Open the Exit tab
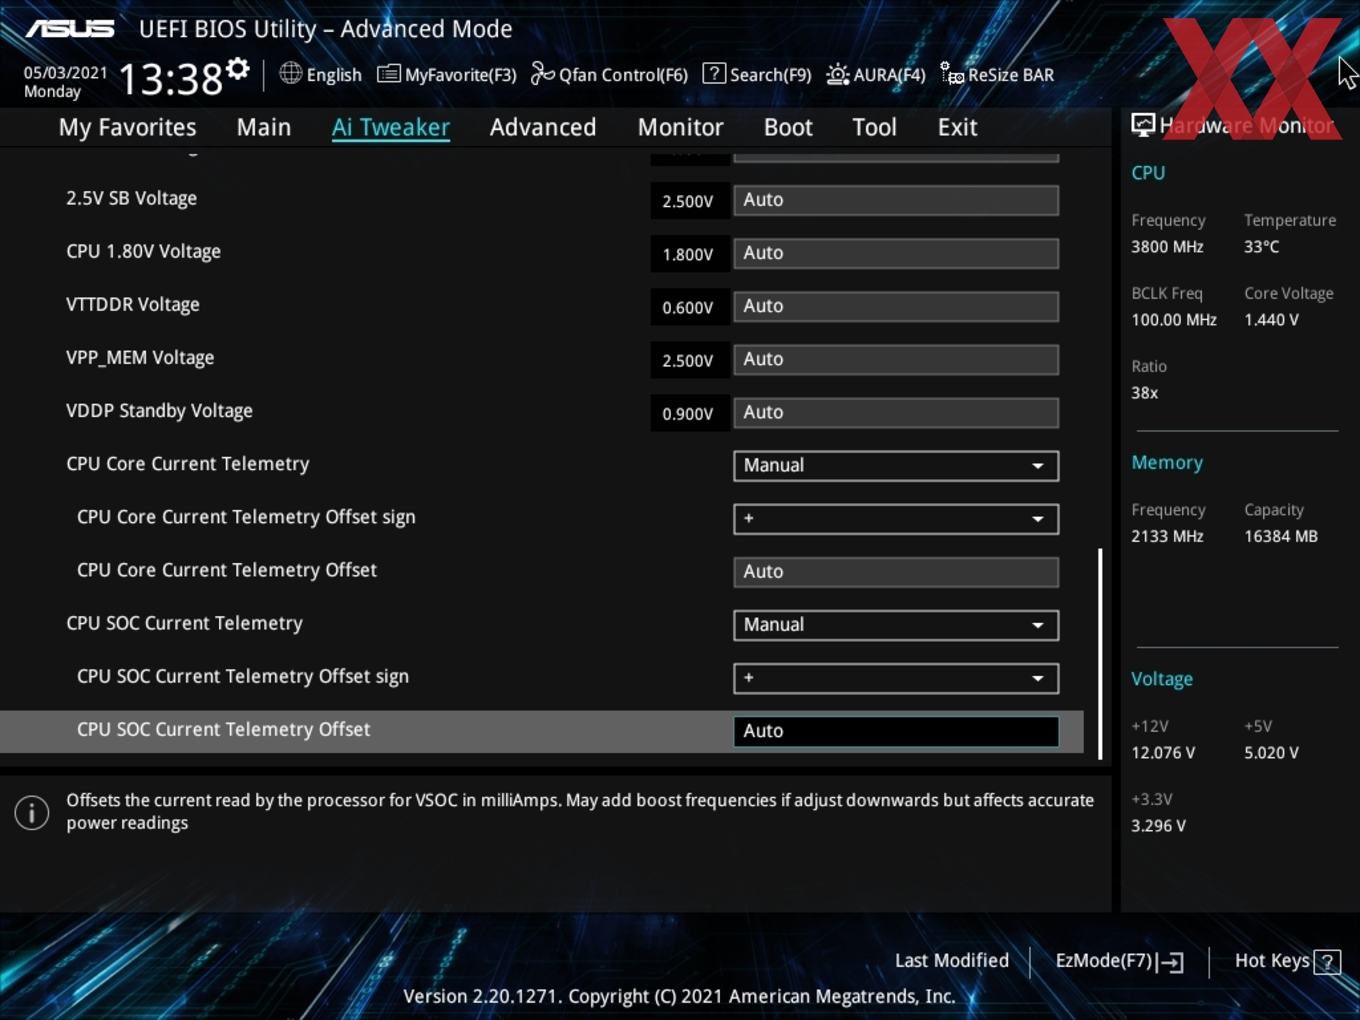Viewport: 1360px width, 1020px height. [x=957, y=127]
